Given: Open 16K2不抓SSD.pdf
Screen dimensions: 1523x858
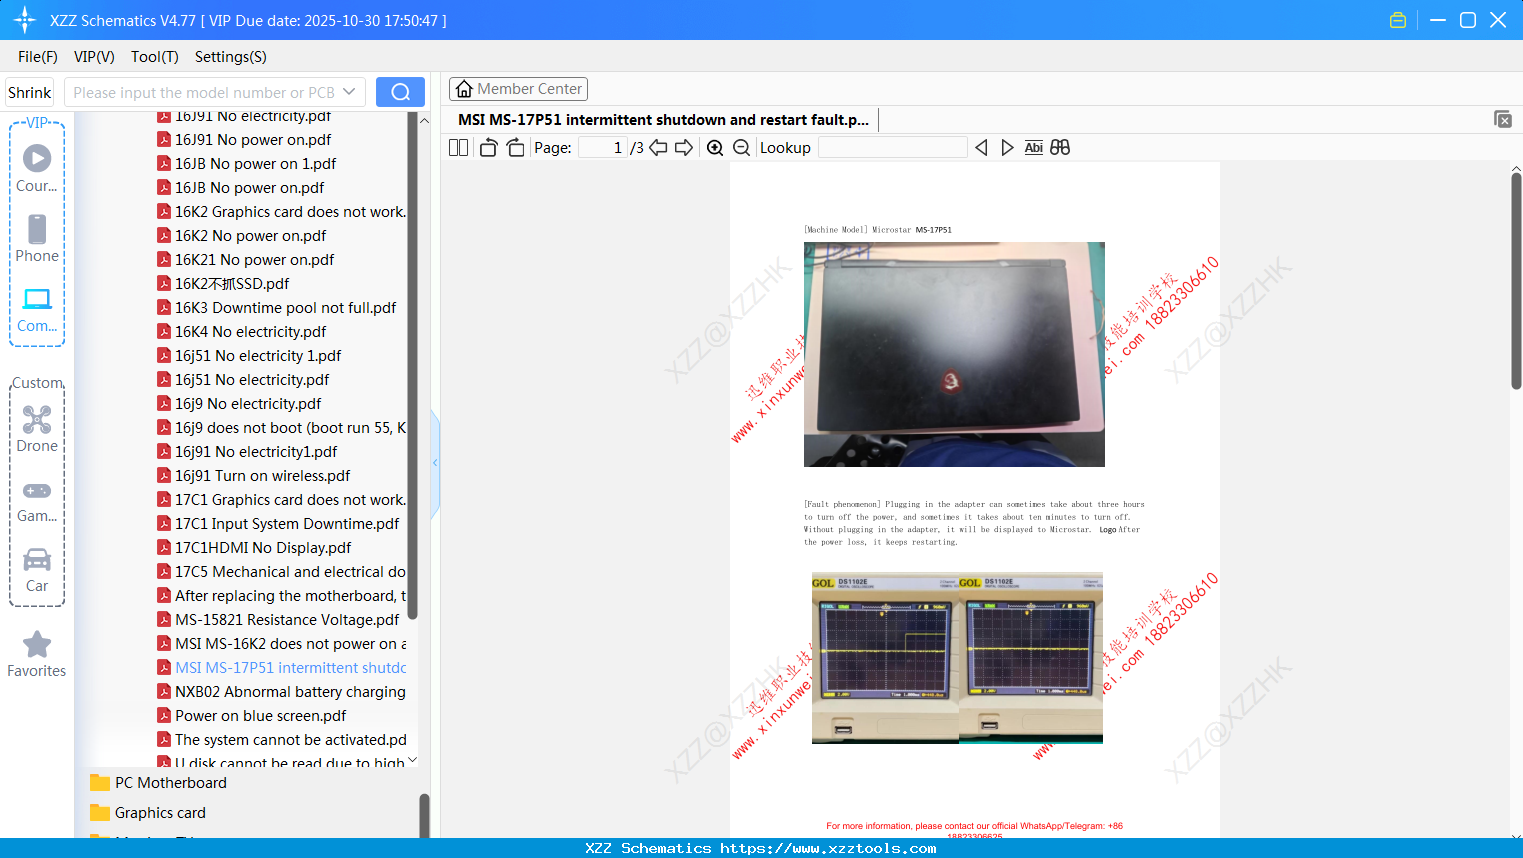Looking at the screenshot, I should point(232,284).
